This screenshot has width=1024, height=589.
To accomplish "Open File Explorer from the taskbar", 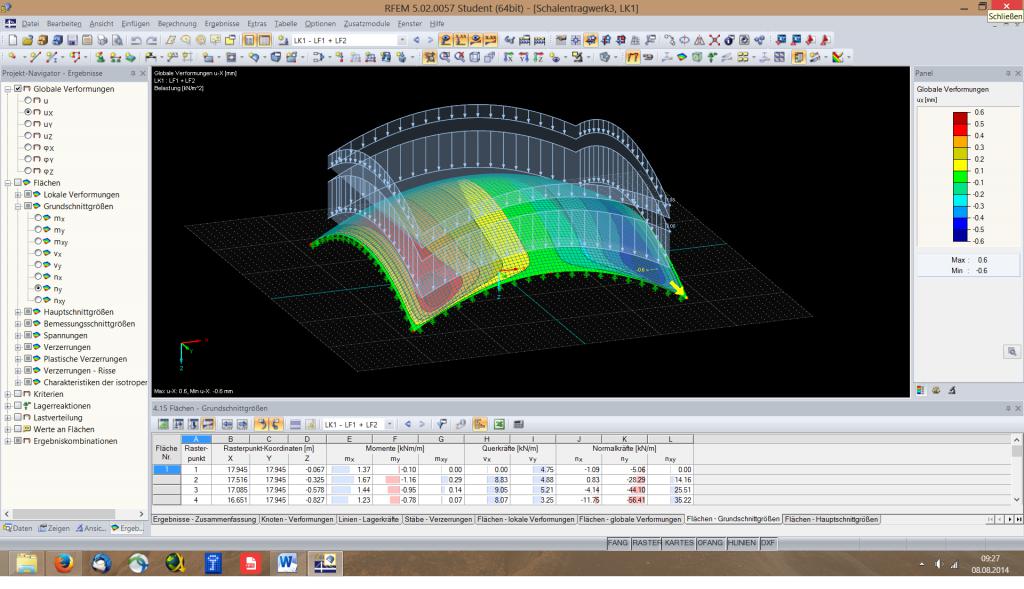I will click(x=27, y=563).
